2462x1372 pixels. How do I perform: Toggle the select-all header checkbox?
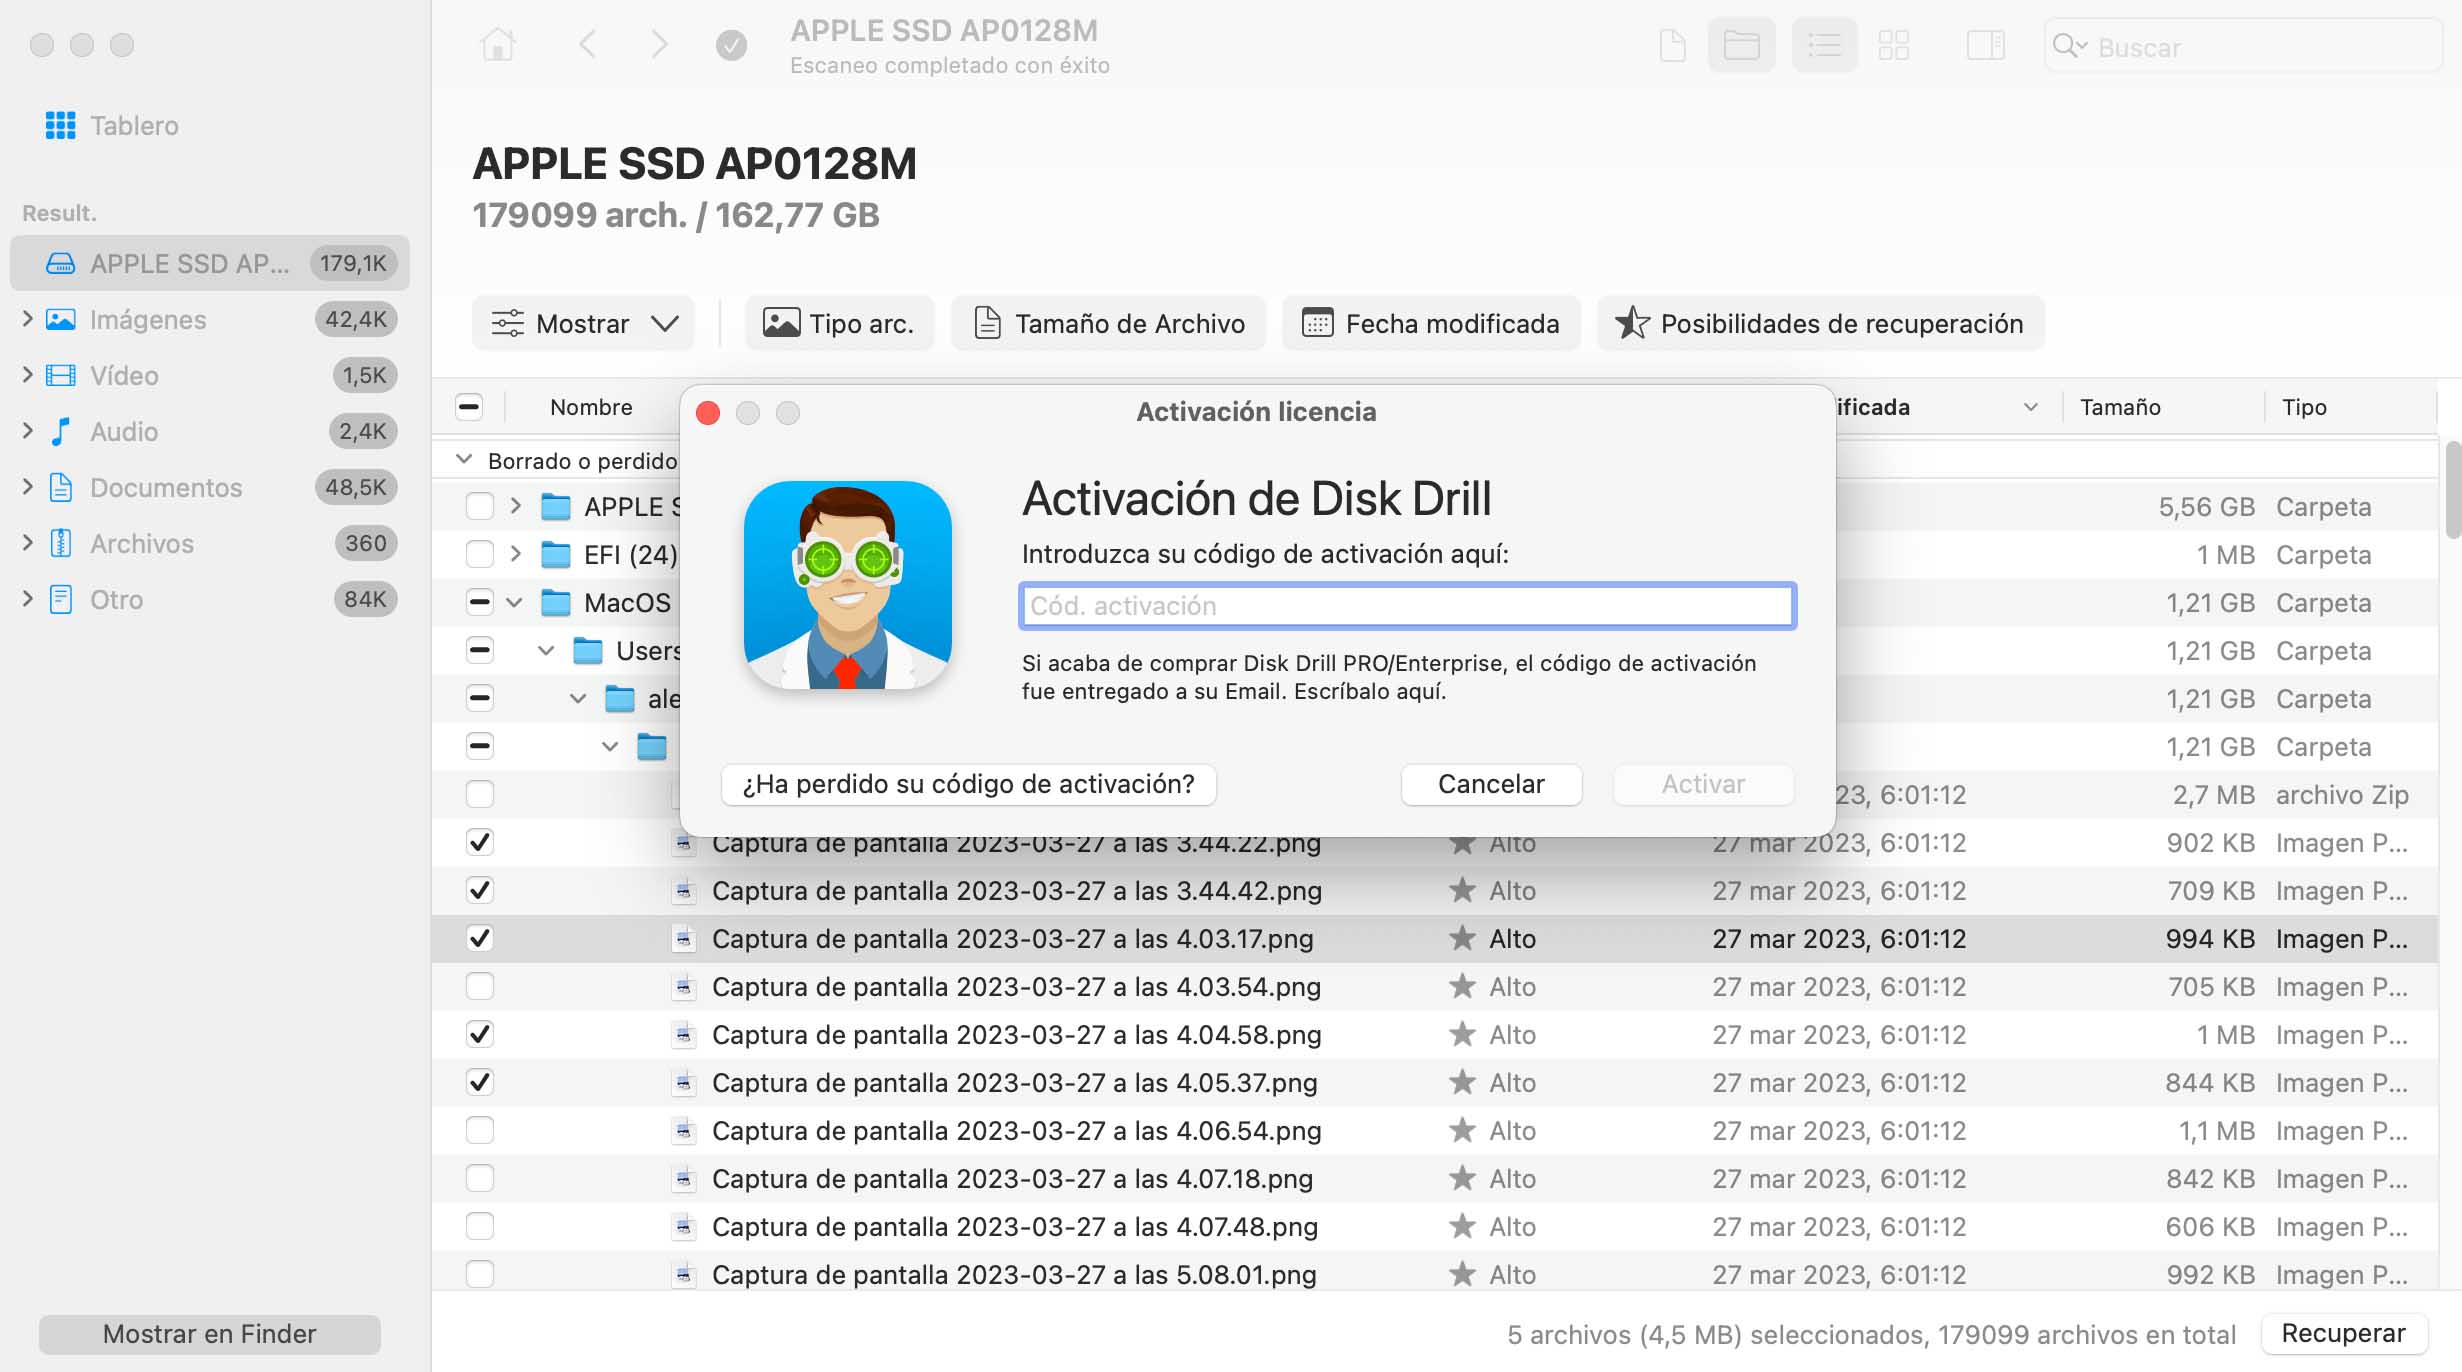[x=469, y=407]
